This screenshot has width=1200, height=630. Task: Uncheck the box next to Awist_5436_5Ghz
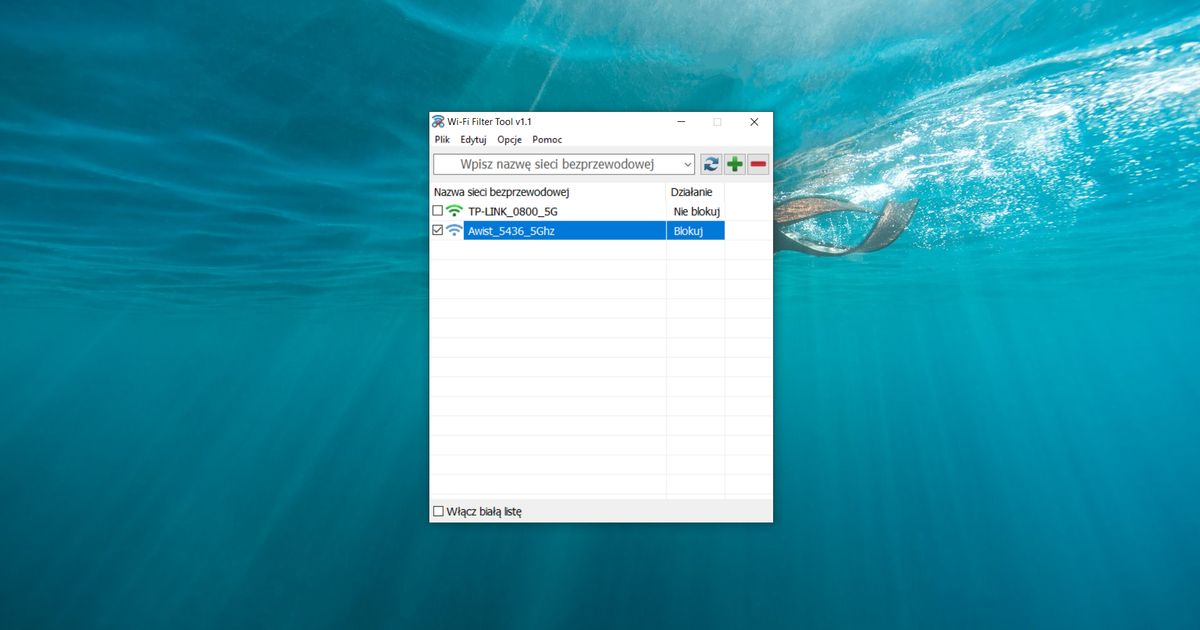click(437, 230)
